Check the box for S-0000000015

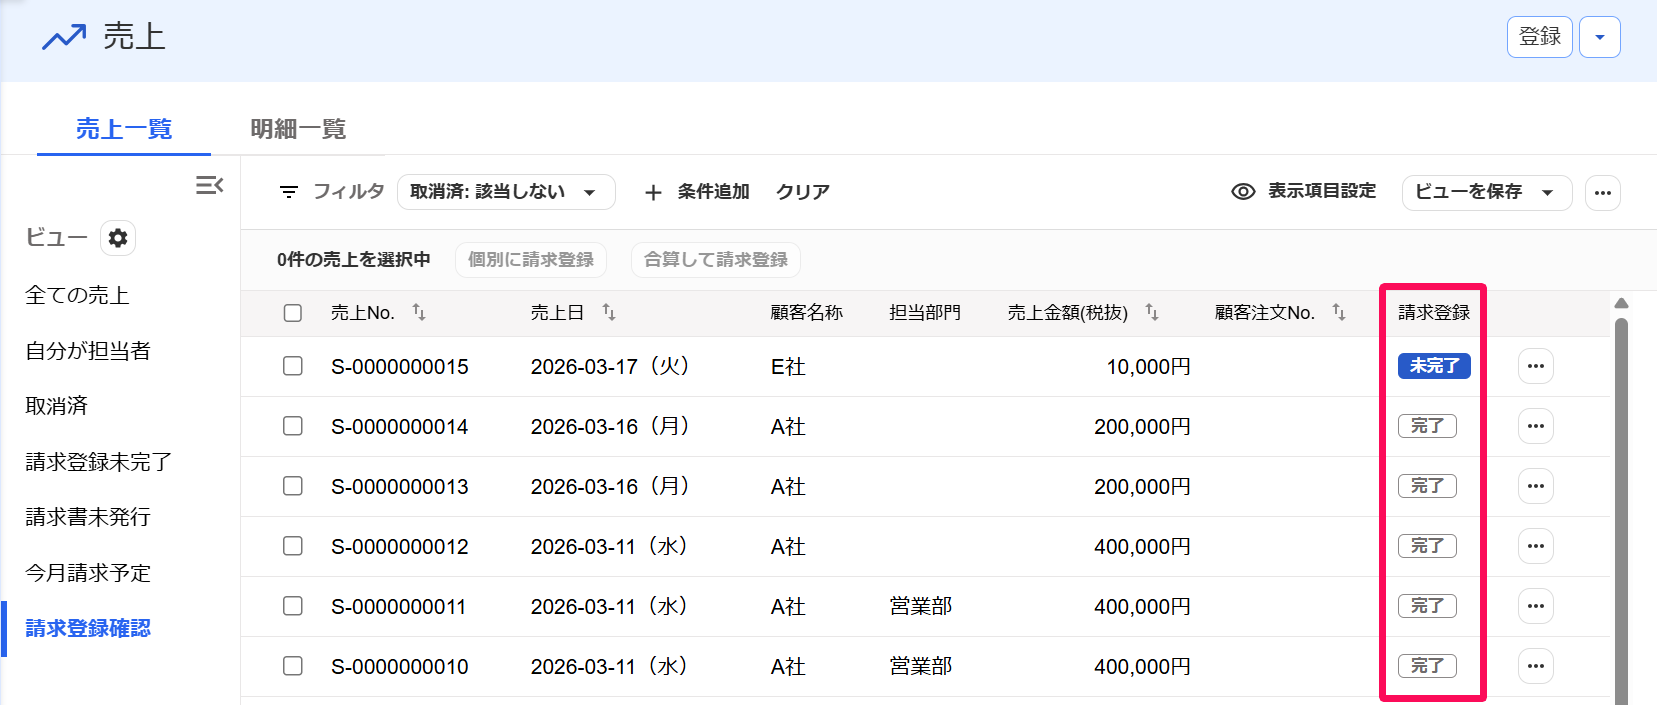pos(293,366)
